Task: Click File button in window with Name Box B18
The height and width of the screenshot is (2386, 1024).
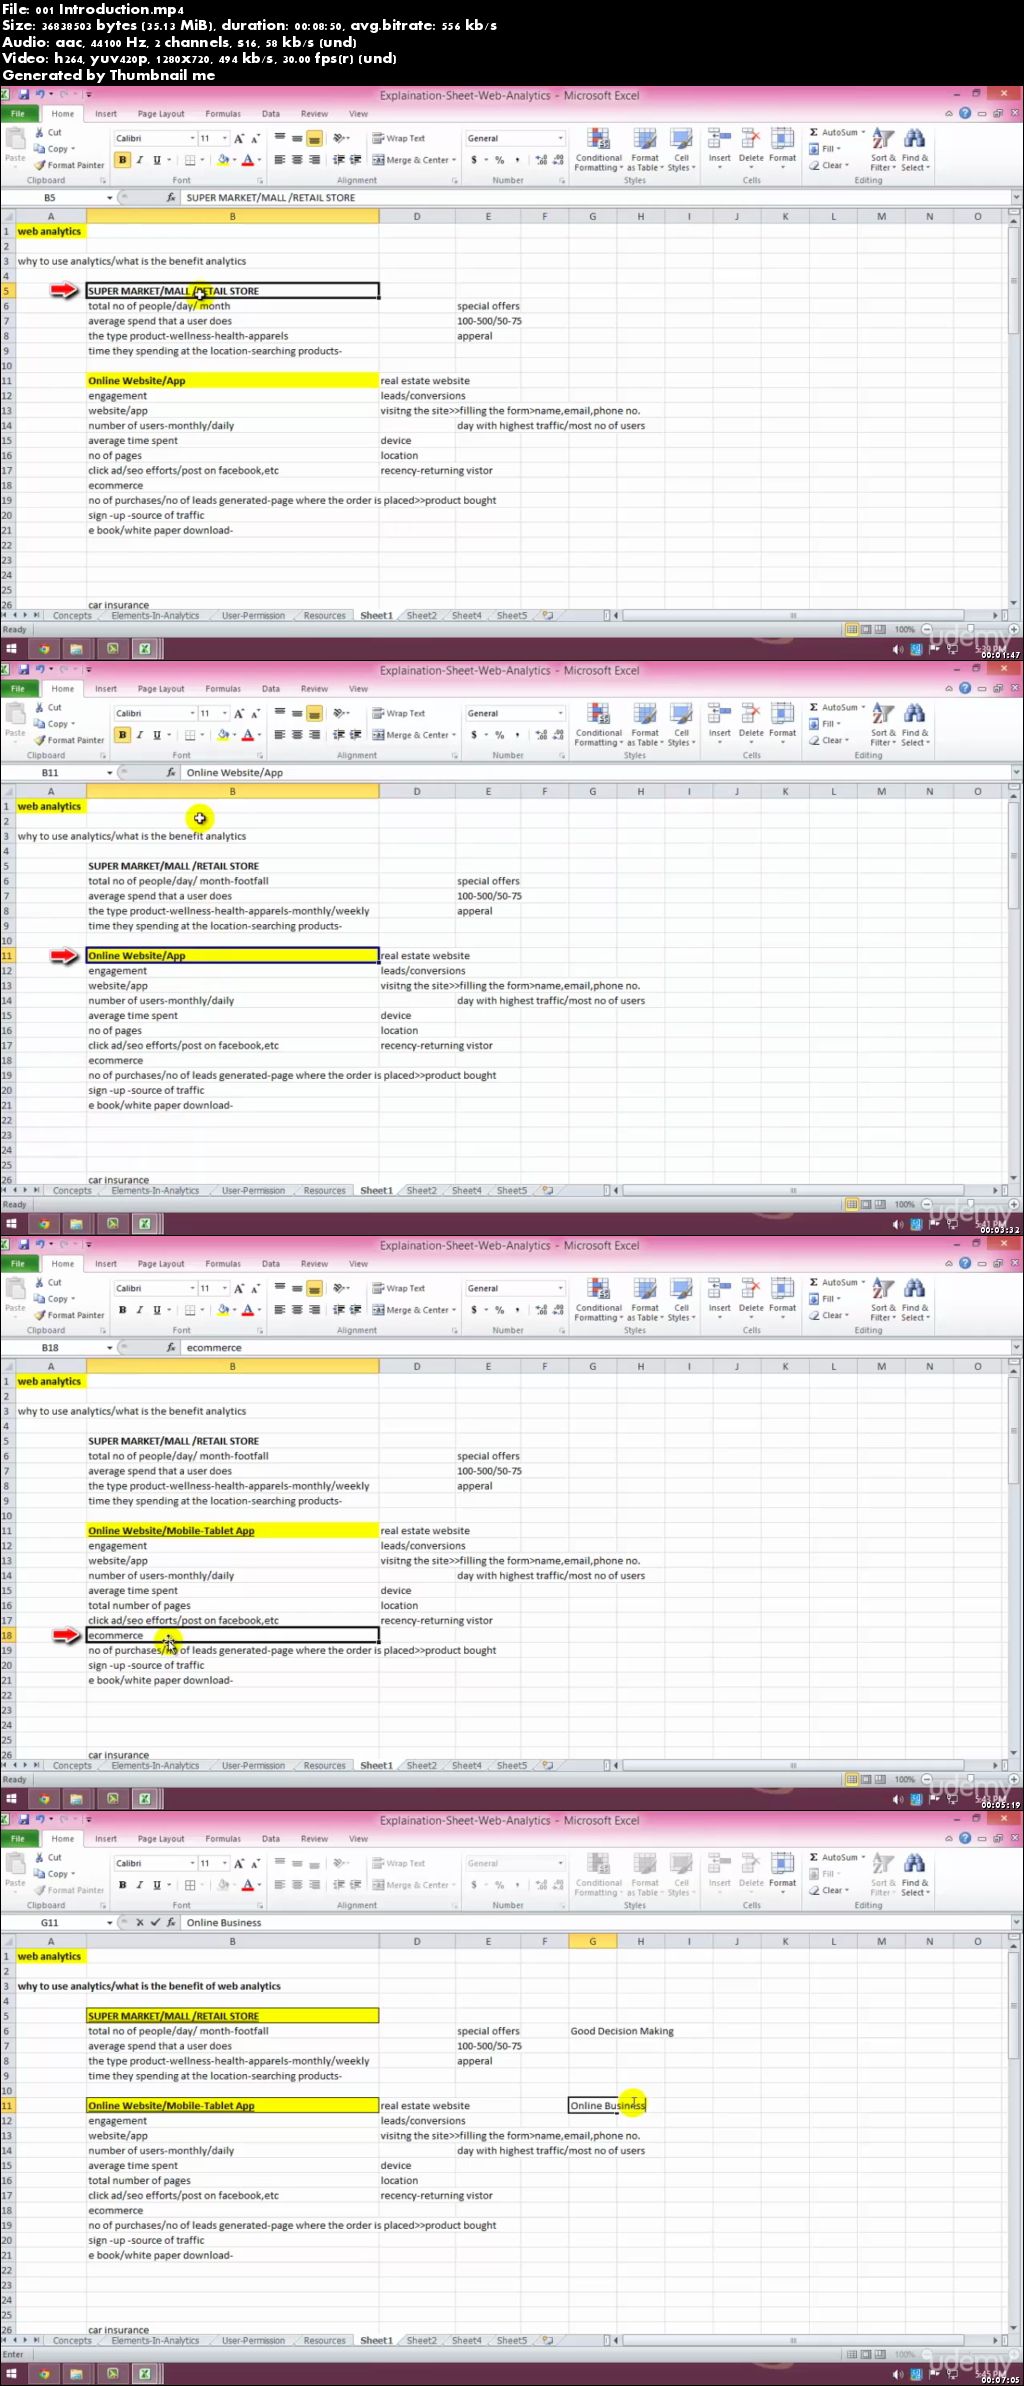Action: coord(18,1264)
